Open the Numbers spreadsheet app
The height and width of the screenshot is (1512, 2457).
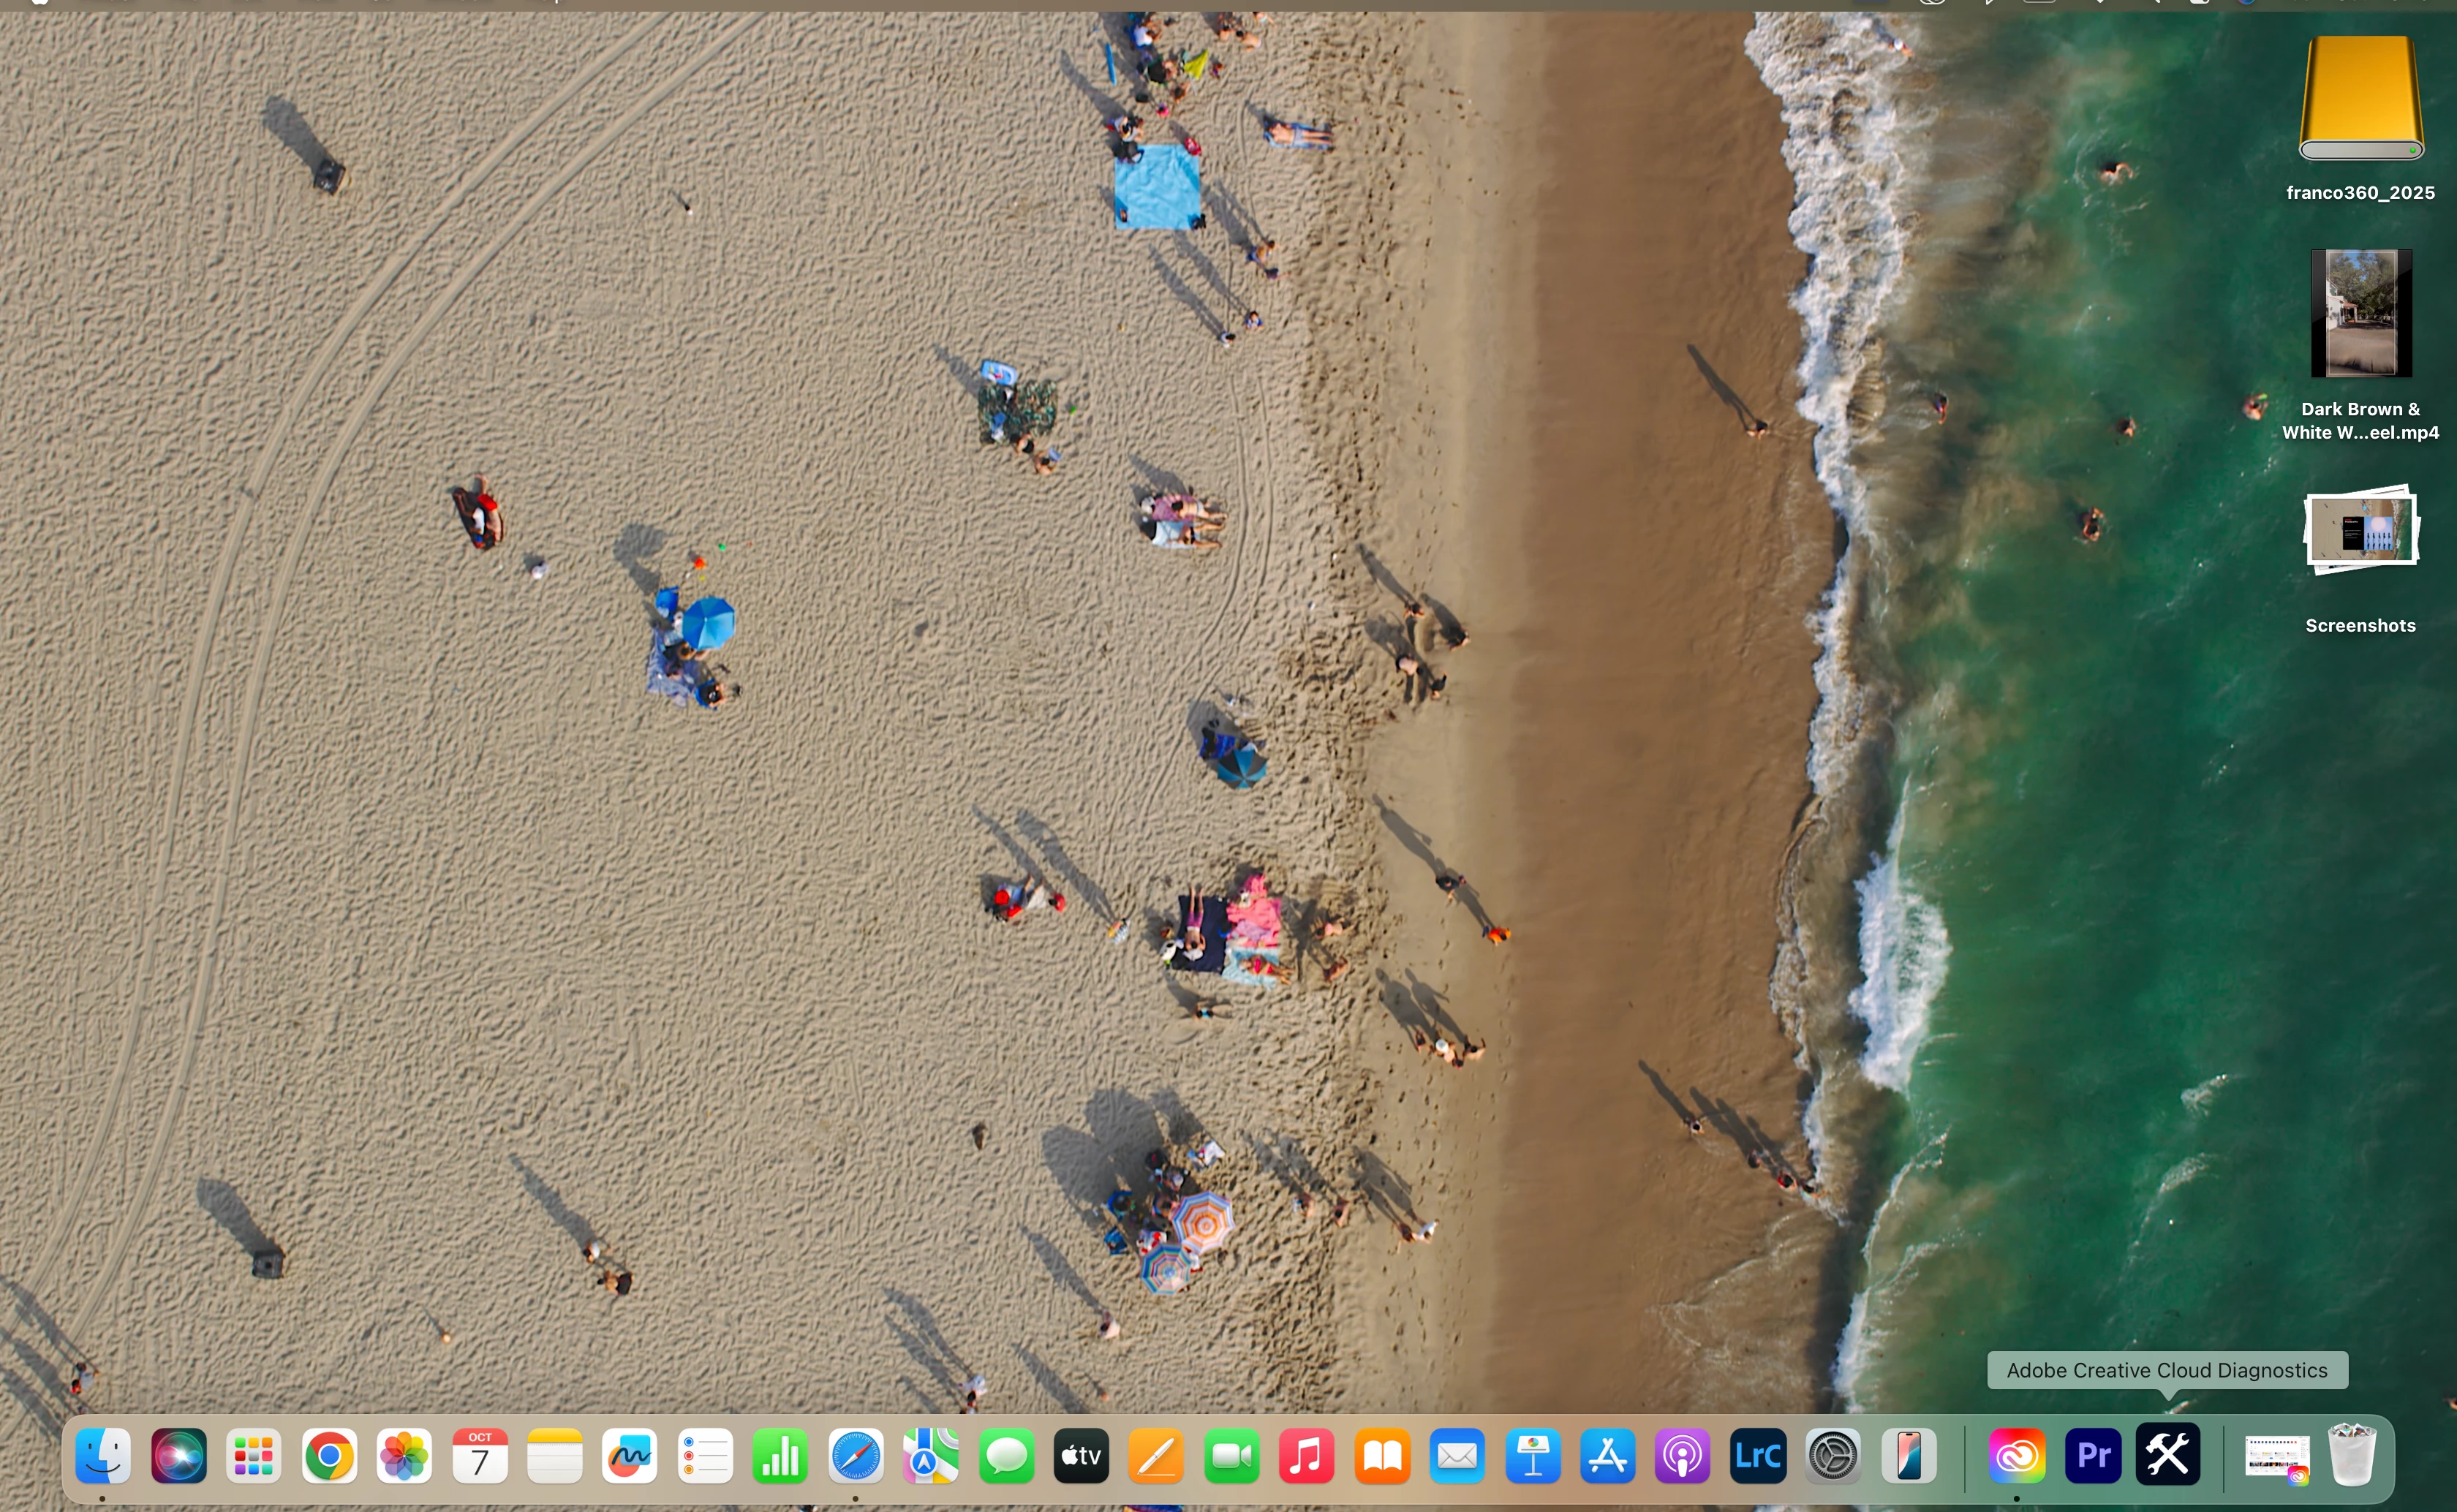point(780,1455)
